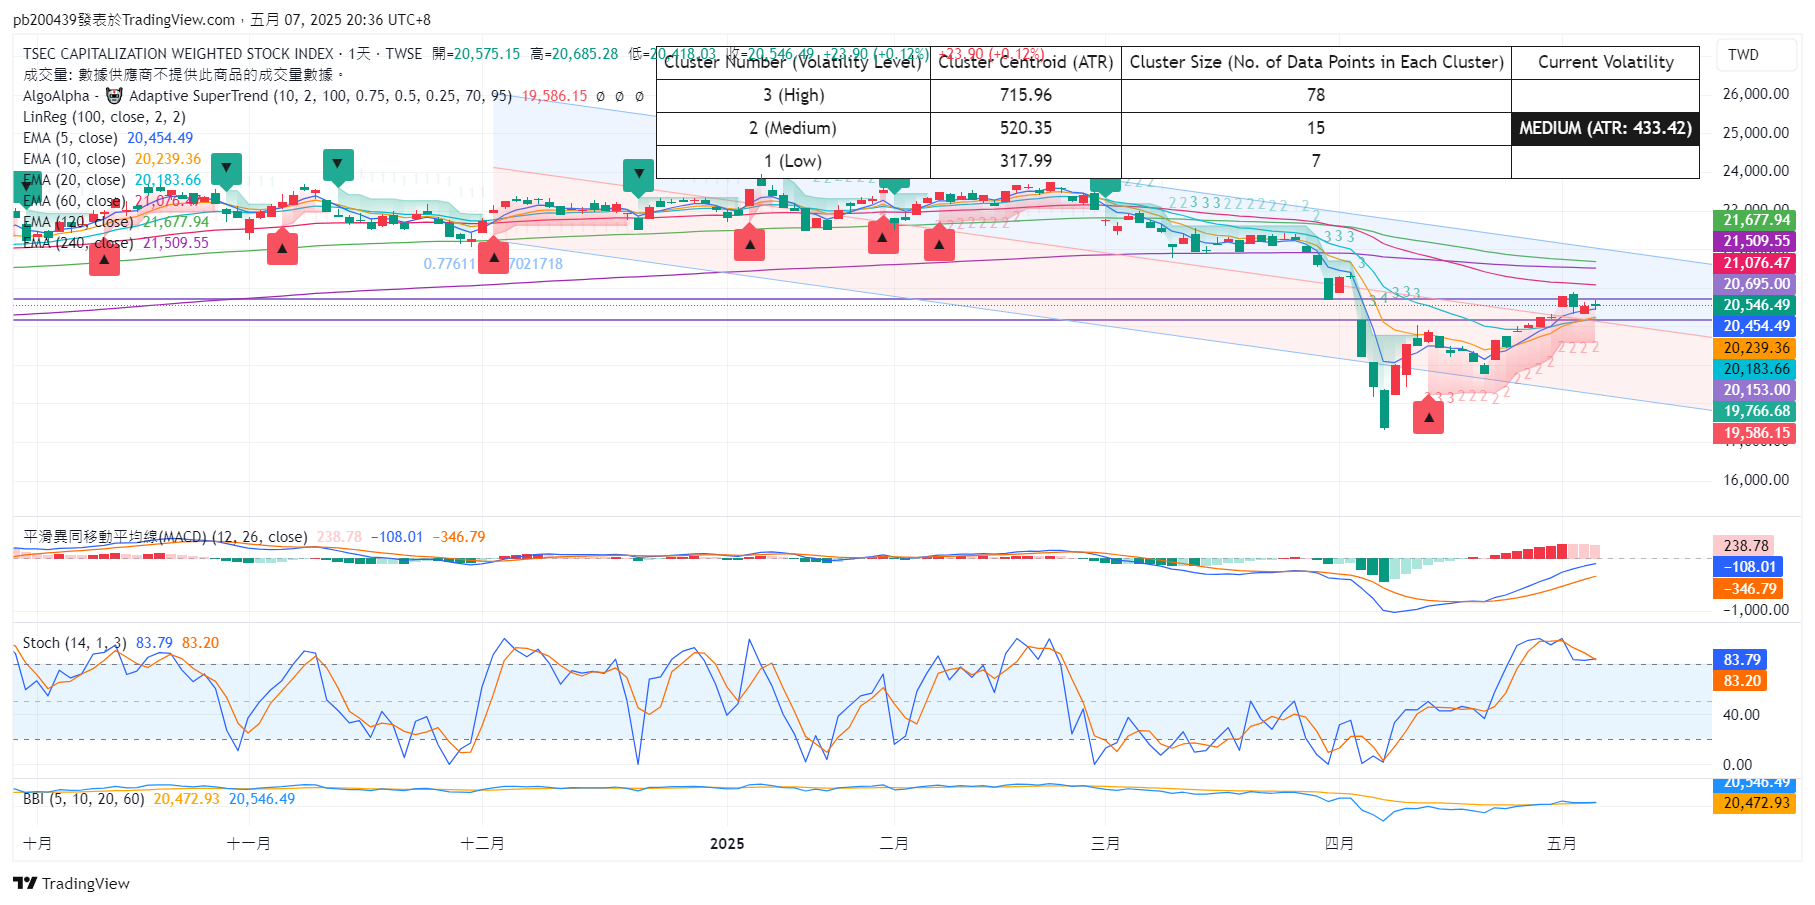The image size is (1815, 905).
Task: Click the orange 20,239.36 price axis label
Action: (1756, 348)
